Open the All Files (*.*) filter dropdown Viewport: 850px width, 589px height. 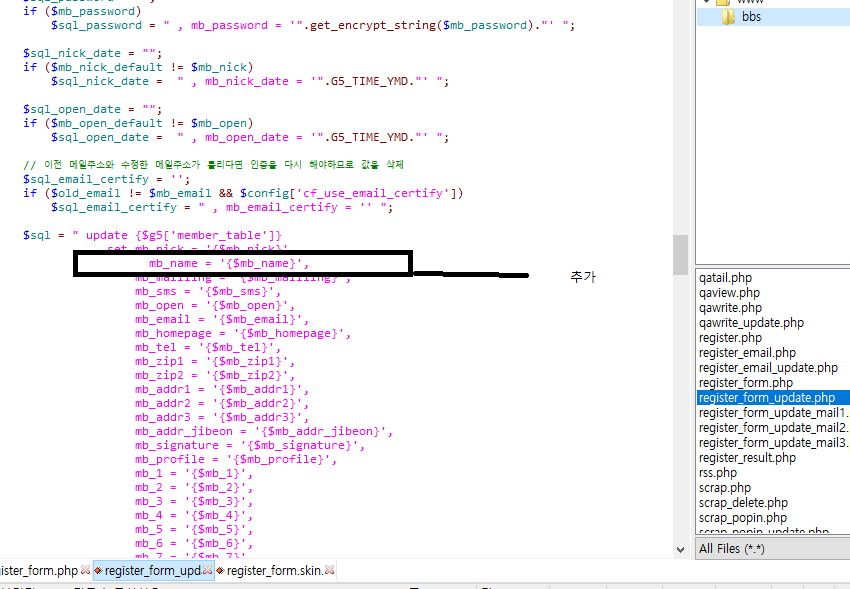click(x=772, y=548)
